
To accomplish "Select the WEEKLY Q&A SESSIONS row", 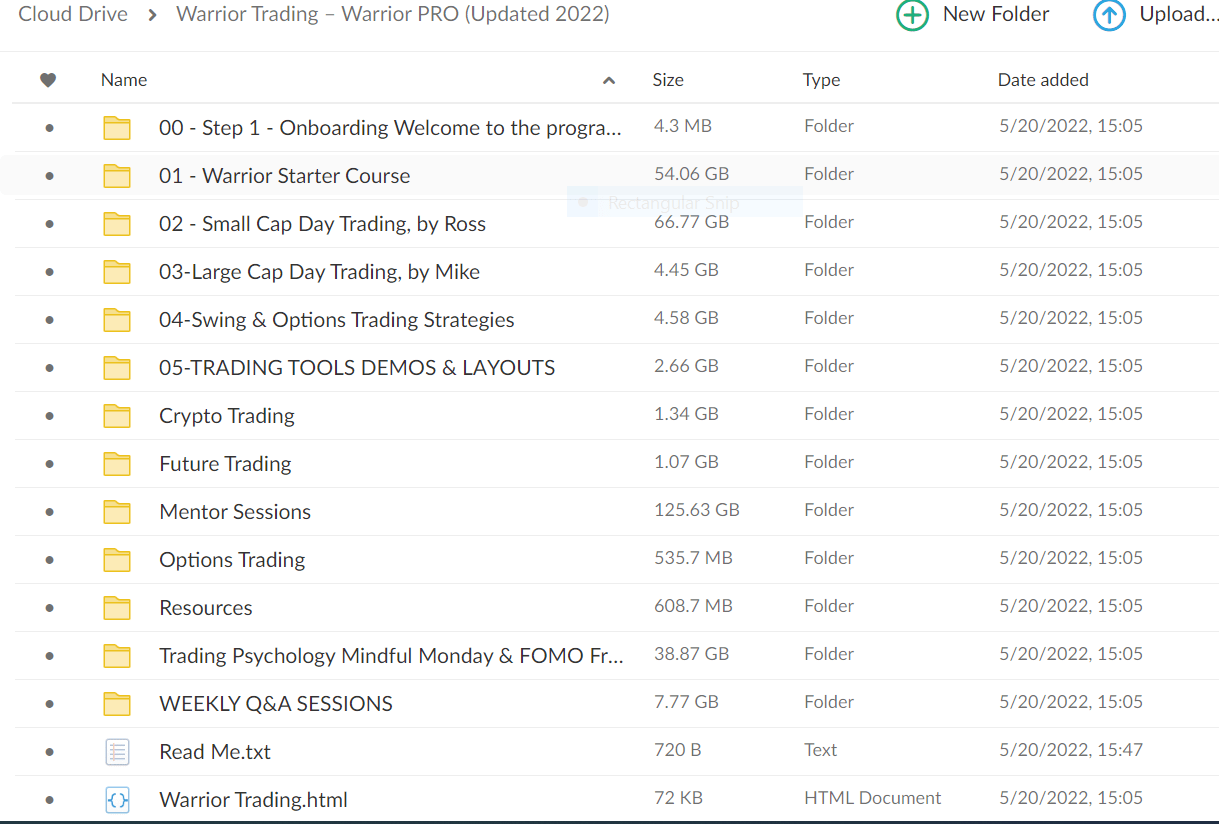I will pos(275,703).
